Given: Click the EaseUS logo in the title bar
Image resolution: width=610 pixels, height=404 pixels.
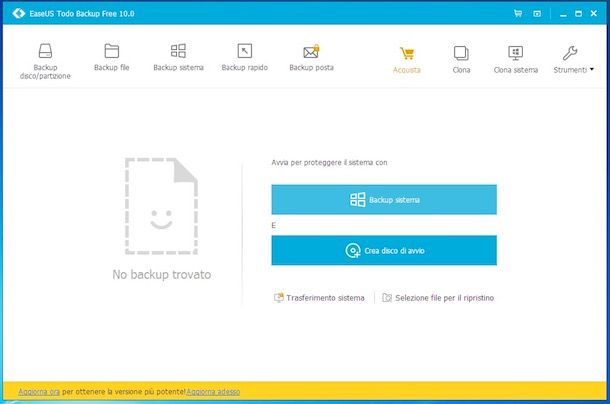Looking at the screenshot, I should pos(18,14).
